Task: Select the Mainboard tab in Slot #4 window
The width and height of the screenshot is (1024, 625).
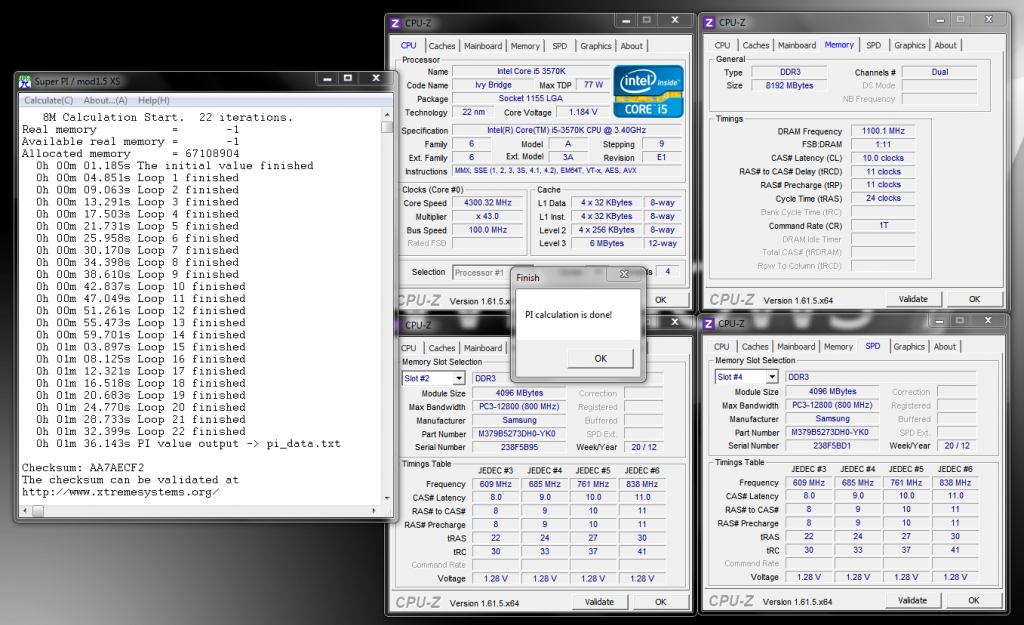Action: click(x=797, y=347)
